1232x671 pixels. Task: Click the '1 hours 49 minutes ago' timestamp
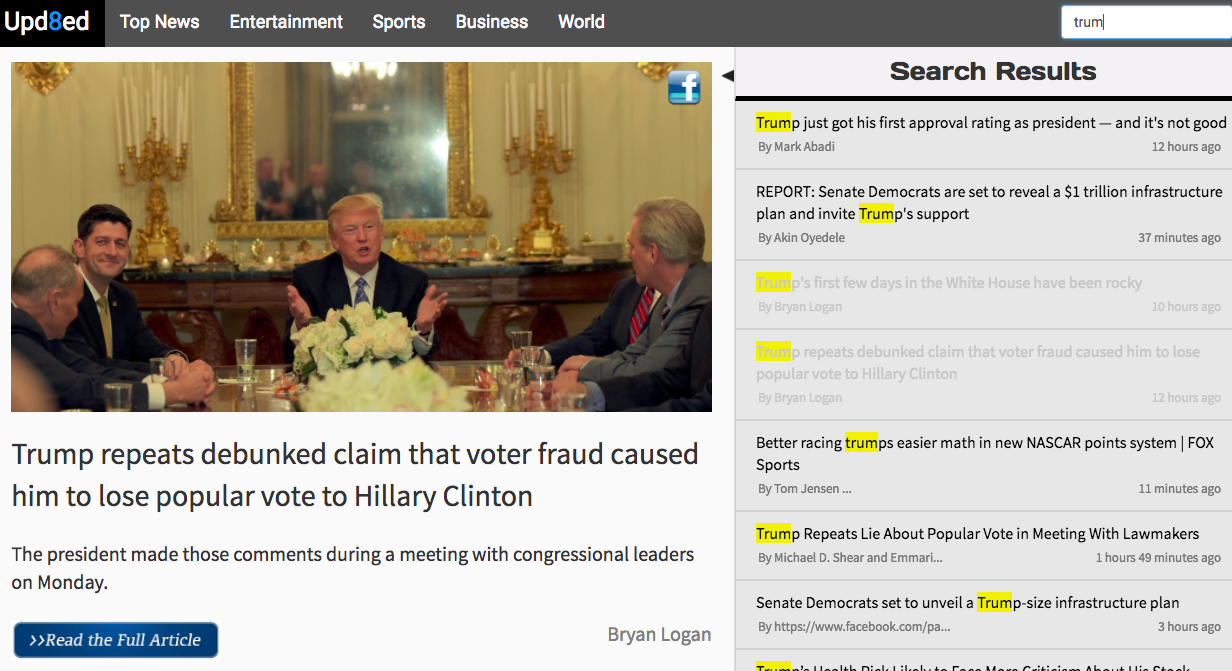pos(1158,558)
